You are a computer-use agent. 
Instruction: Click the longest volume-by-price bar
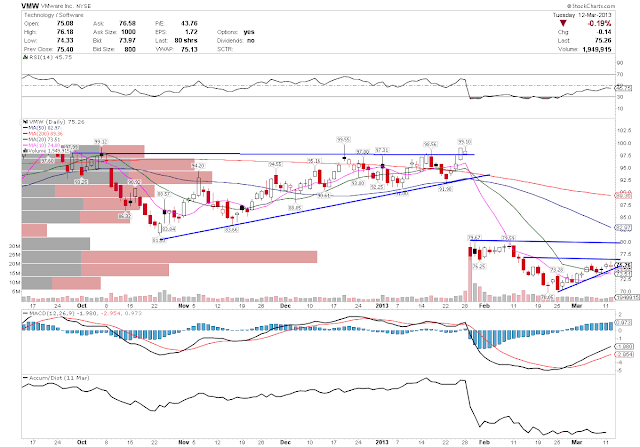click(169, 257)
